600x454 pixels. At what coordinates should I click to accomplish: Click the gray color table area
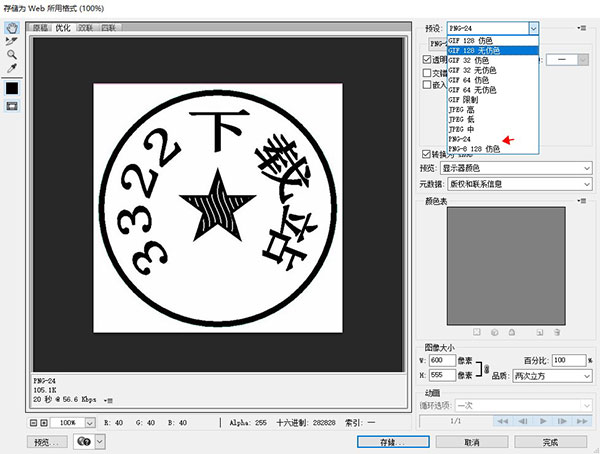[x=506, y=266]
